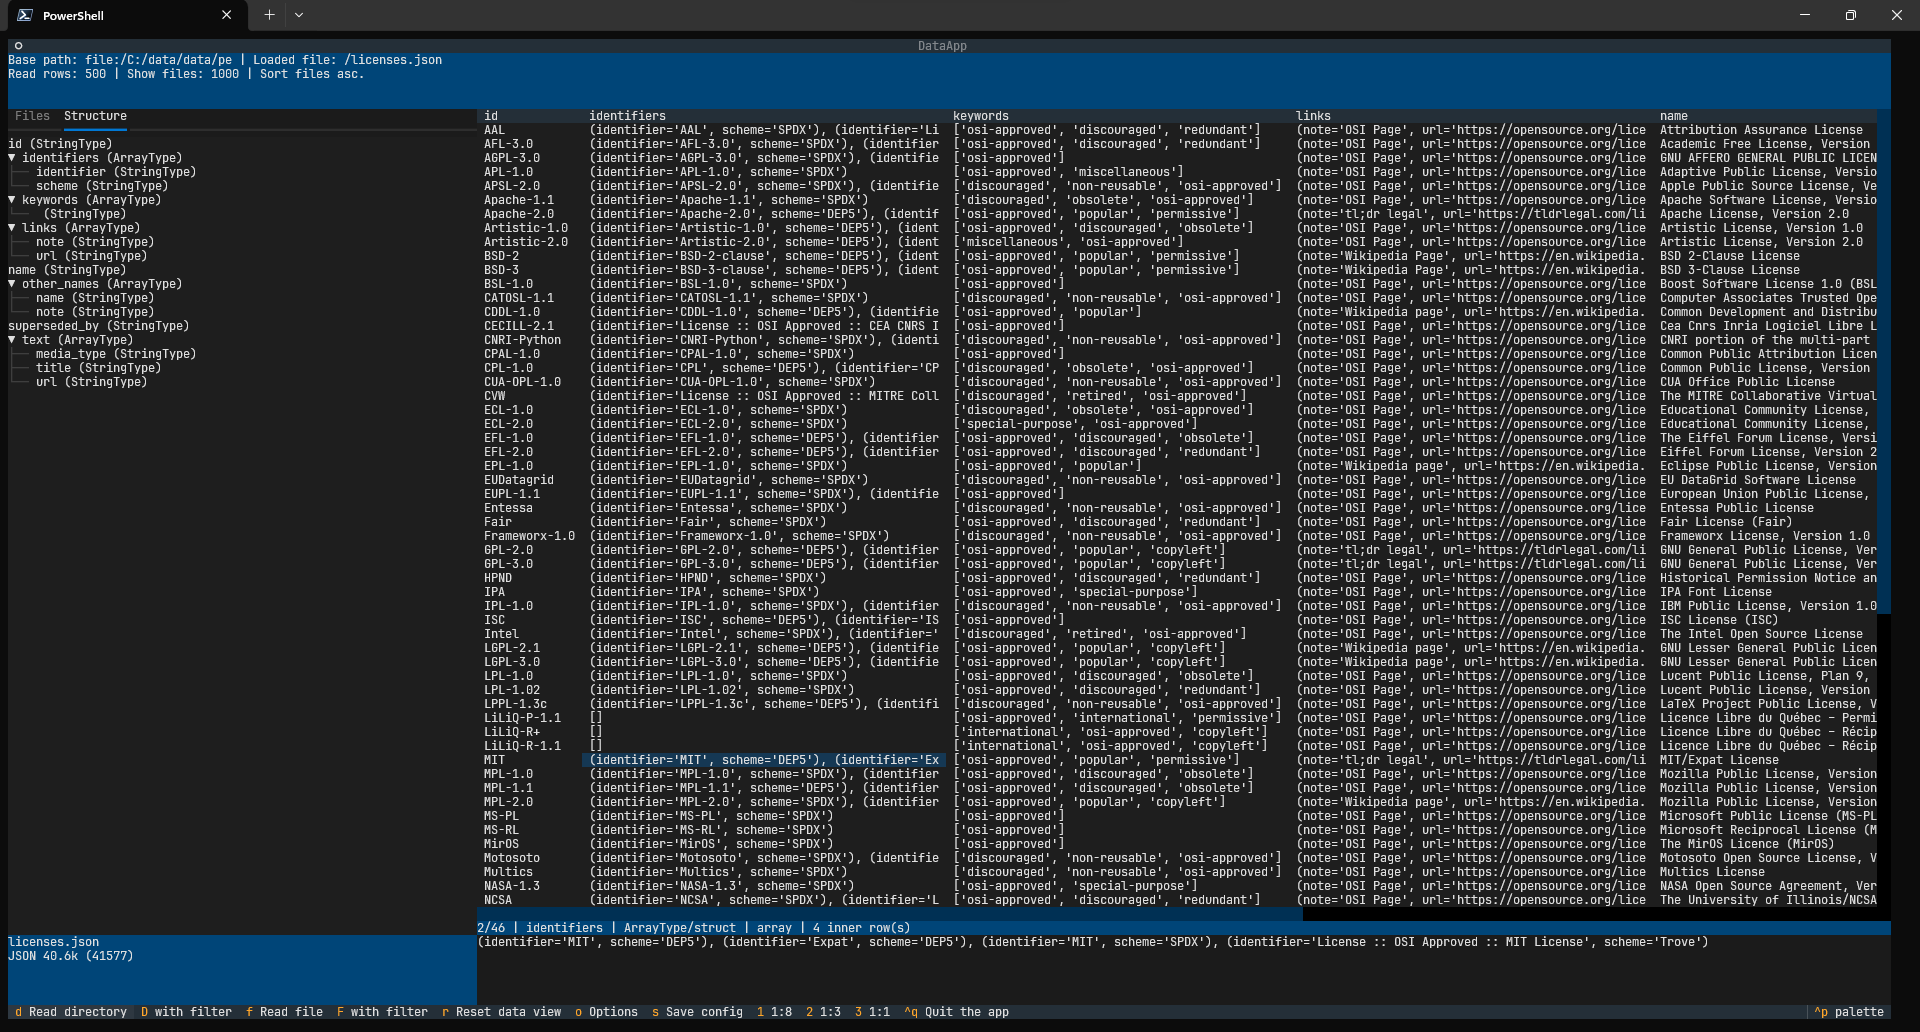This screenshot has width=1920, height=1032.
Task: Select the Structure tab
Action: tap(95, 116)
